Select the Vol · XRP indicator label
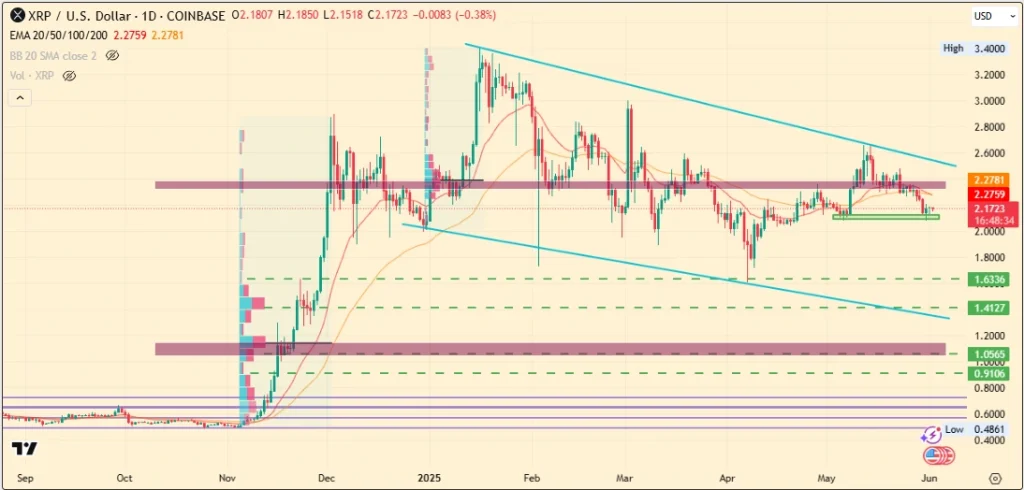Image resolution: width=1024 pixels, height=490 pixels. coord(32,76)
